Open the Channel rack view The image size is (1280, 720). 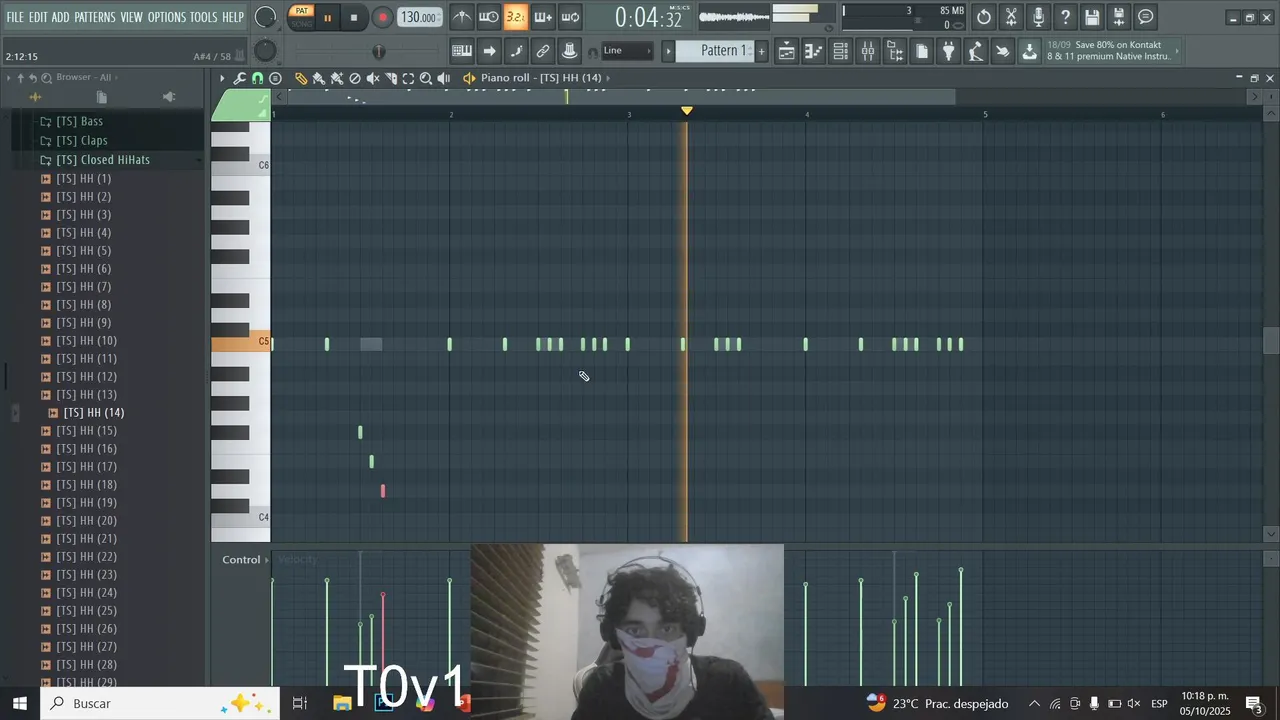pyautogui.click(x=841, y=51)
